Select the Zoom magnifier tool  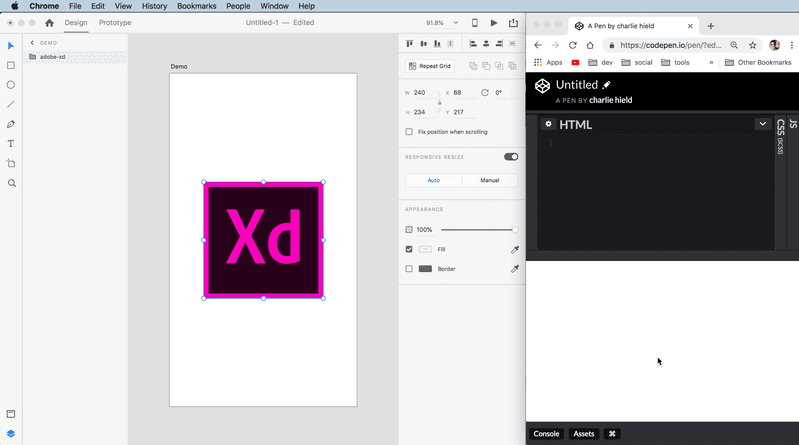(12, 183)
